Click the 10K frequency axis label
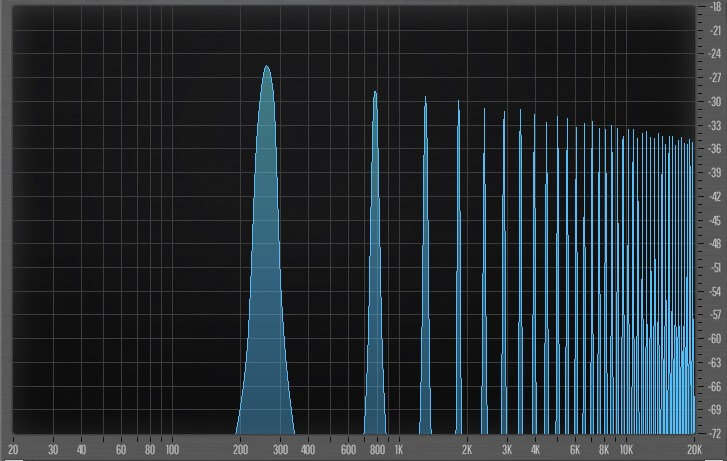Image resolution: width=727 pixels, height=461 pixels. point(625,451)
